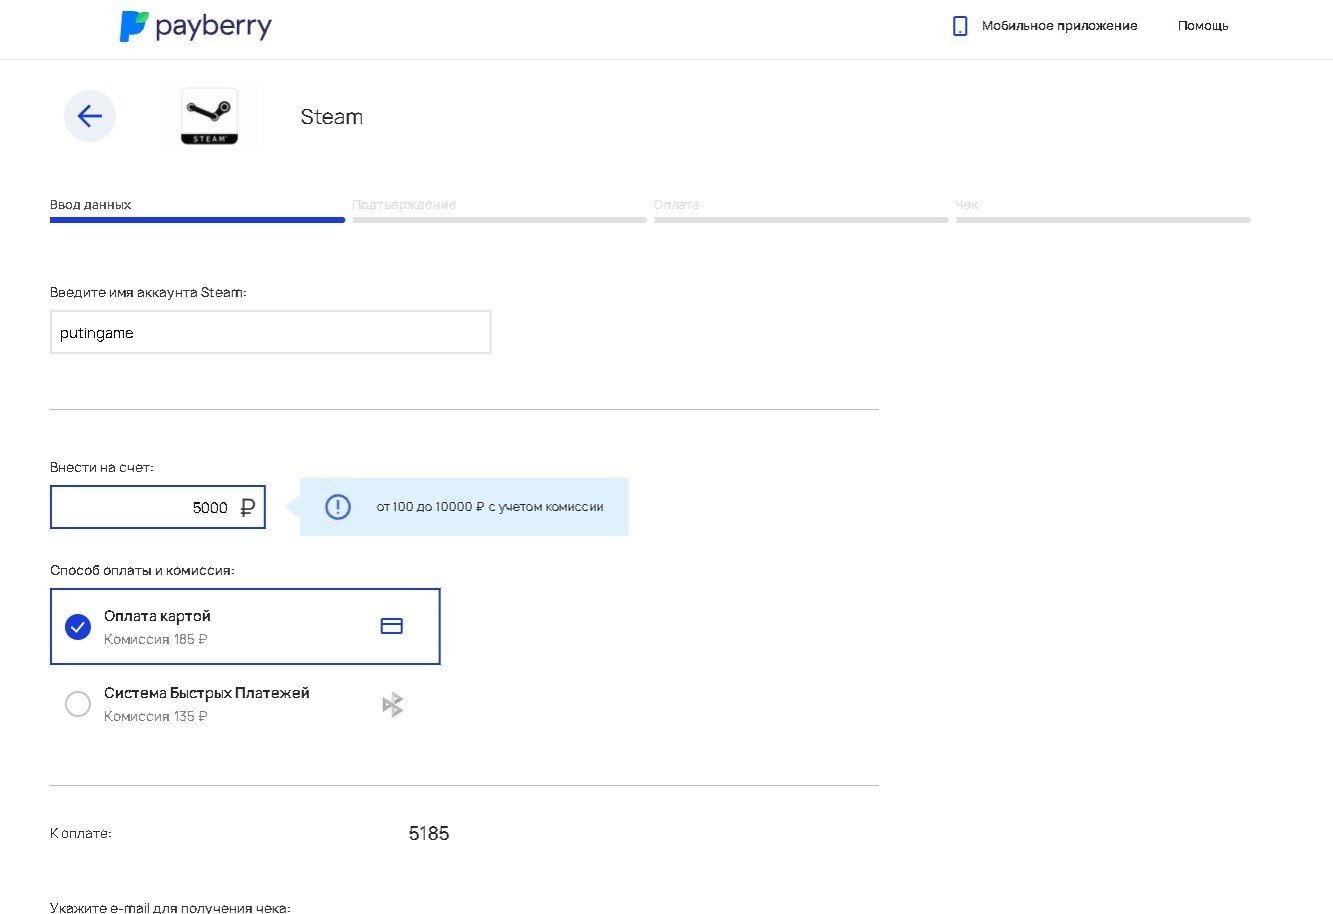Click the 5185 total amount value

coord(429,833)
